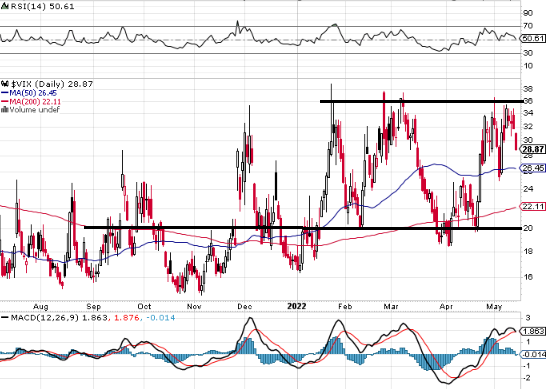551x389 pixels.
Task: Click the Apr label on date axis
Action: pos(446,307)
